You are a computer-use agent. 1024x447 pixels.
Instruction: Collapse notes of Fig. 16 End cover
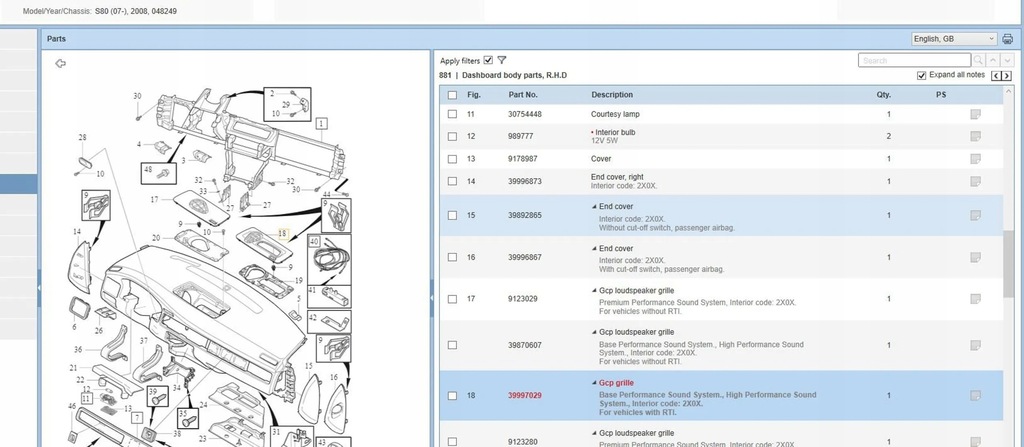click(x=594, y=248)
